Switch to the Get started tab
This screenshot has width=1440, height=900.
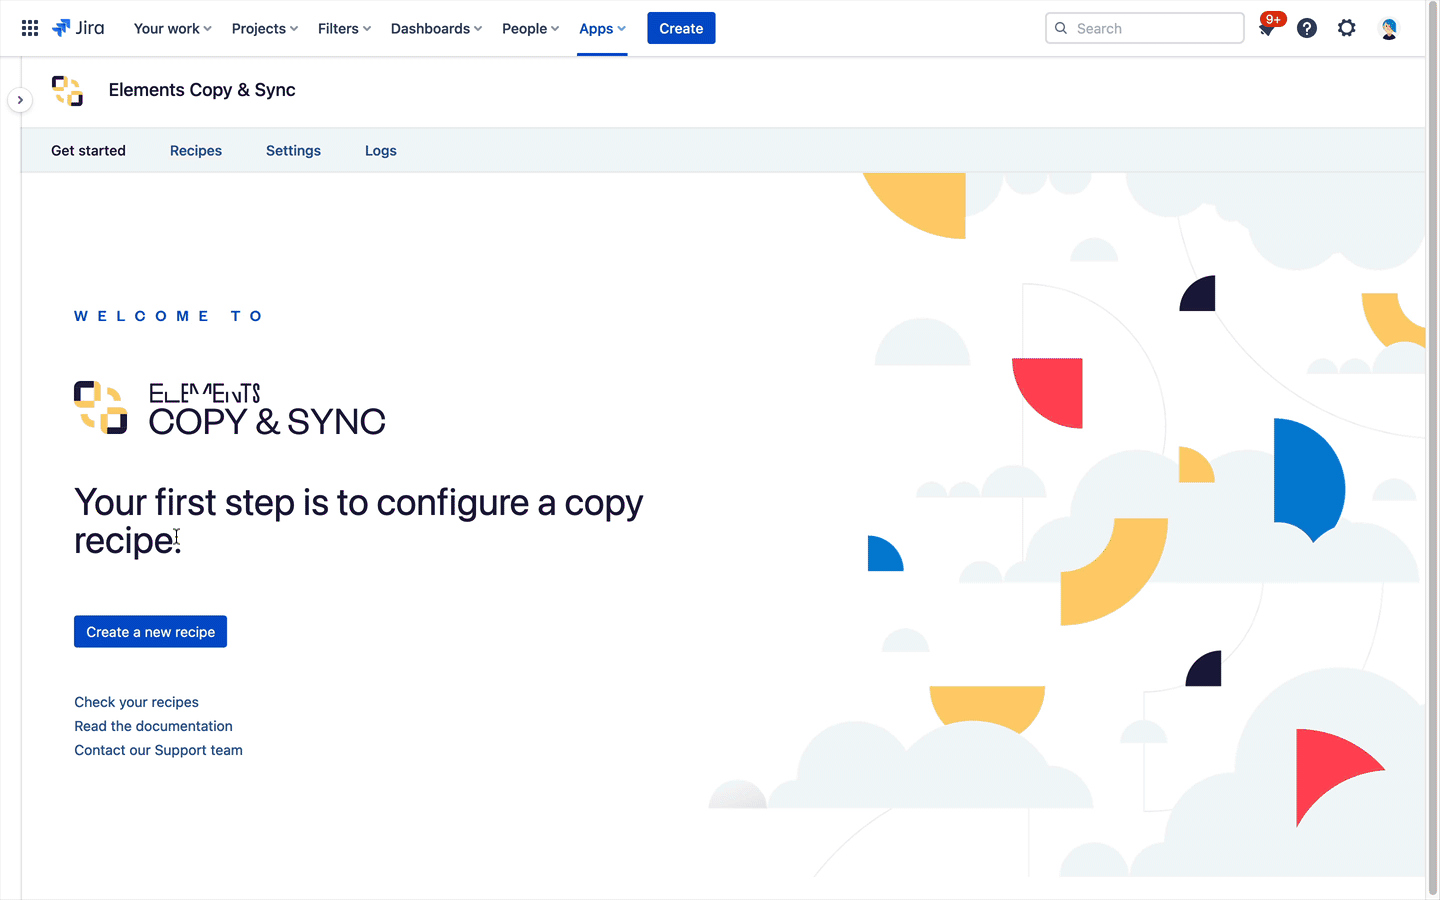[x=88, y=150]
